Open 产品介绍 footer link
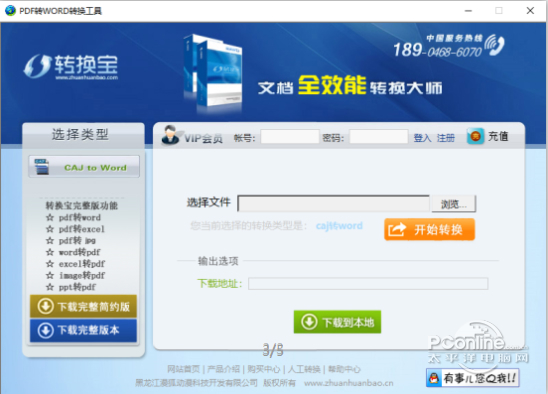Viewport: 548px width, 394px height. click(224, 369)
